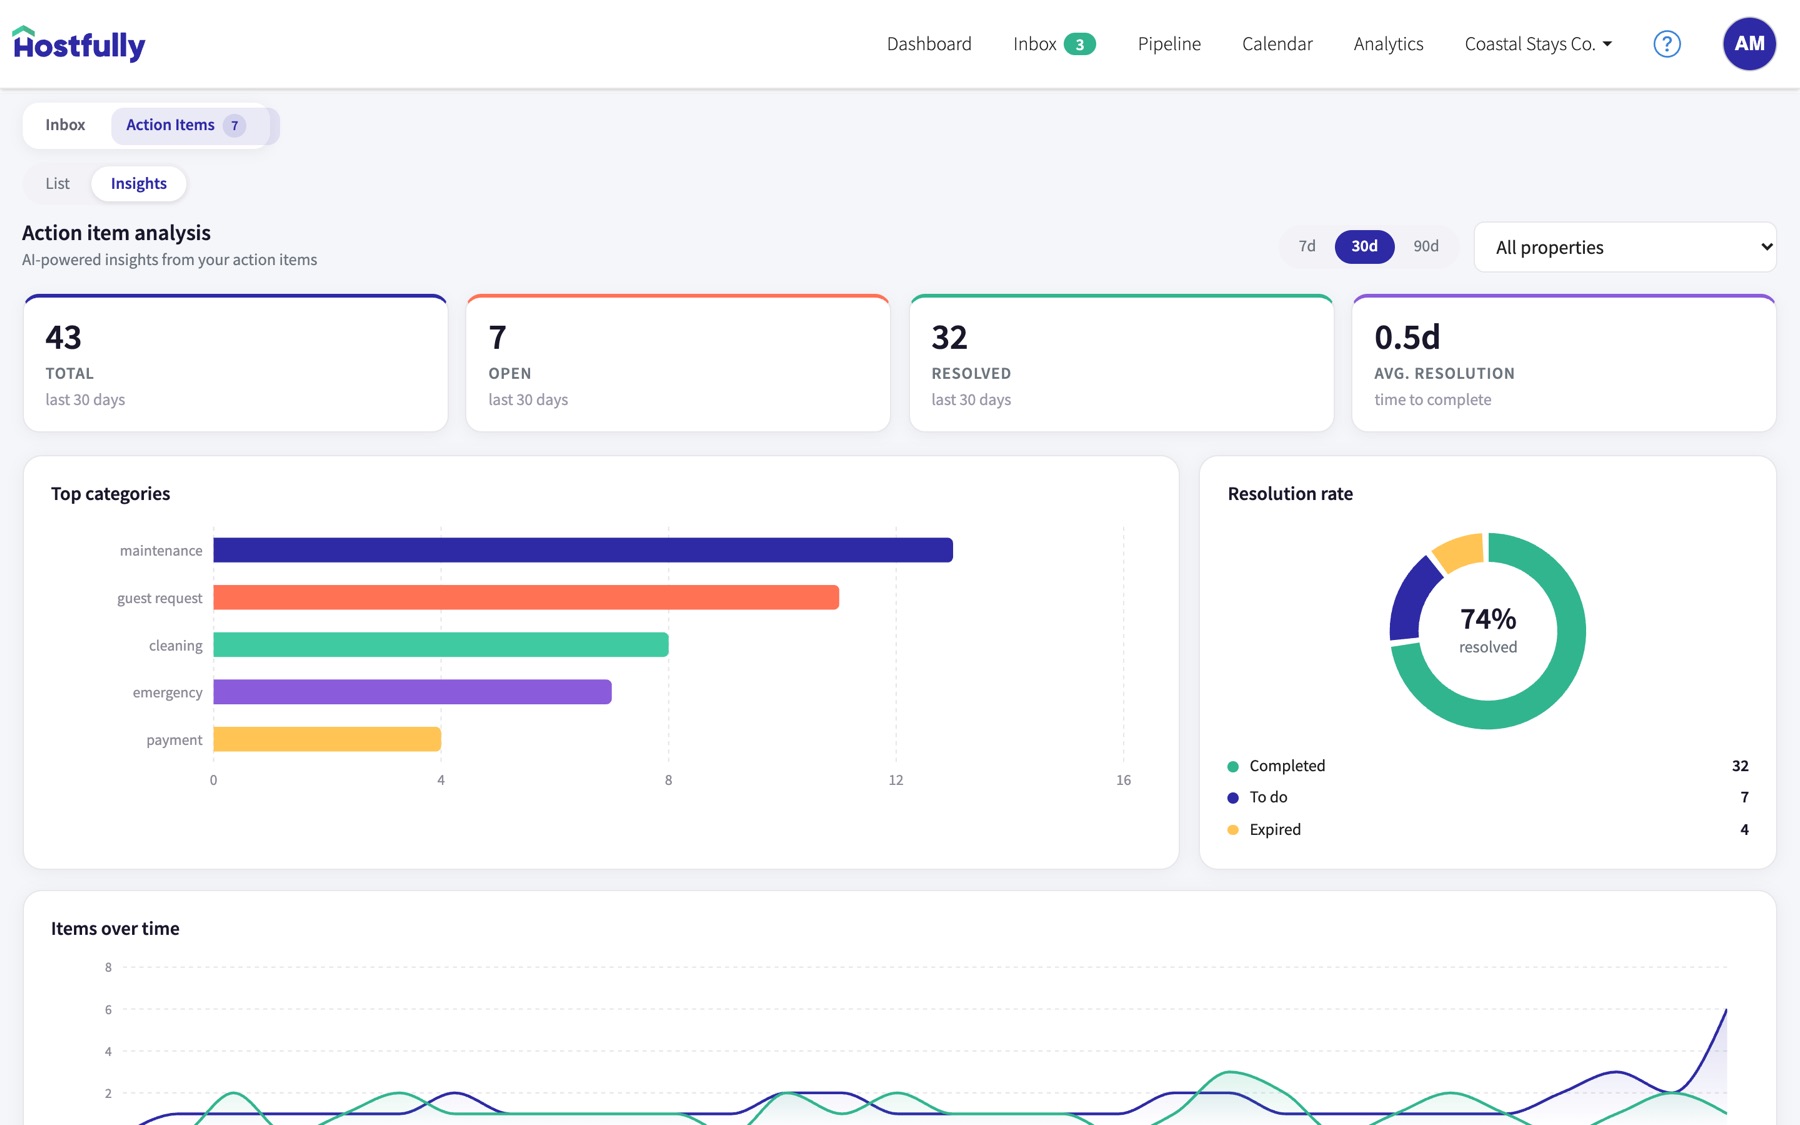Click the green Completed legend dot

1233,766
